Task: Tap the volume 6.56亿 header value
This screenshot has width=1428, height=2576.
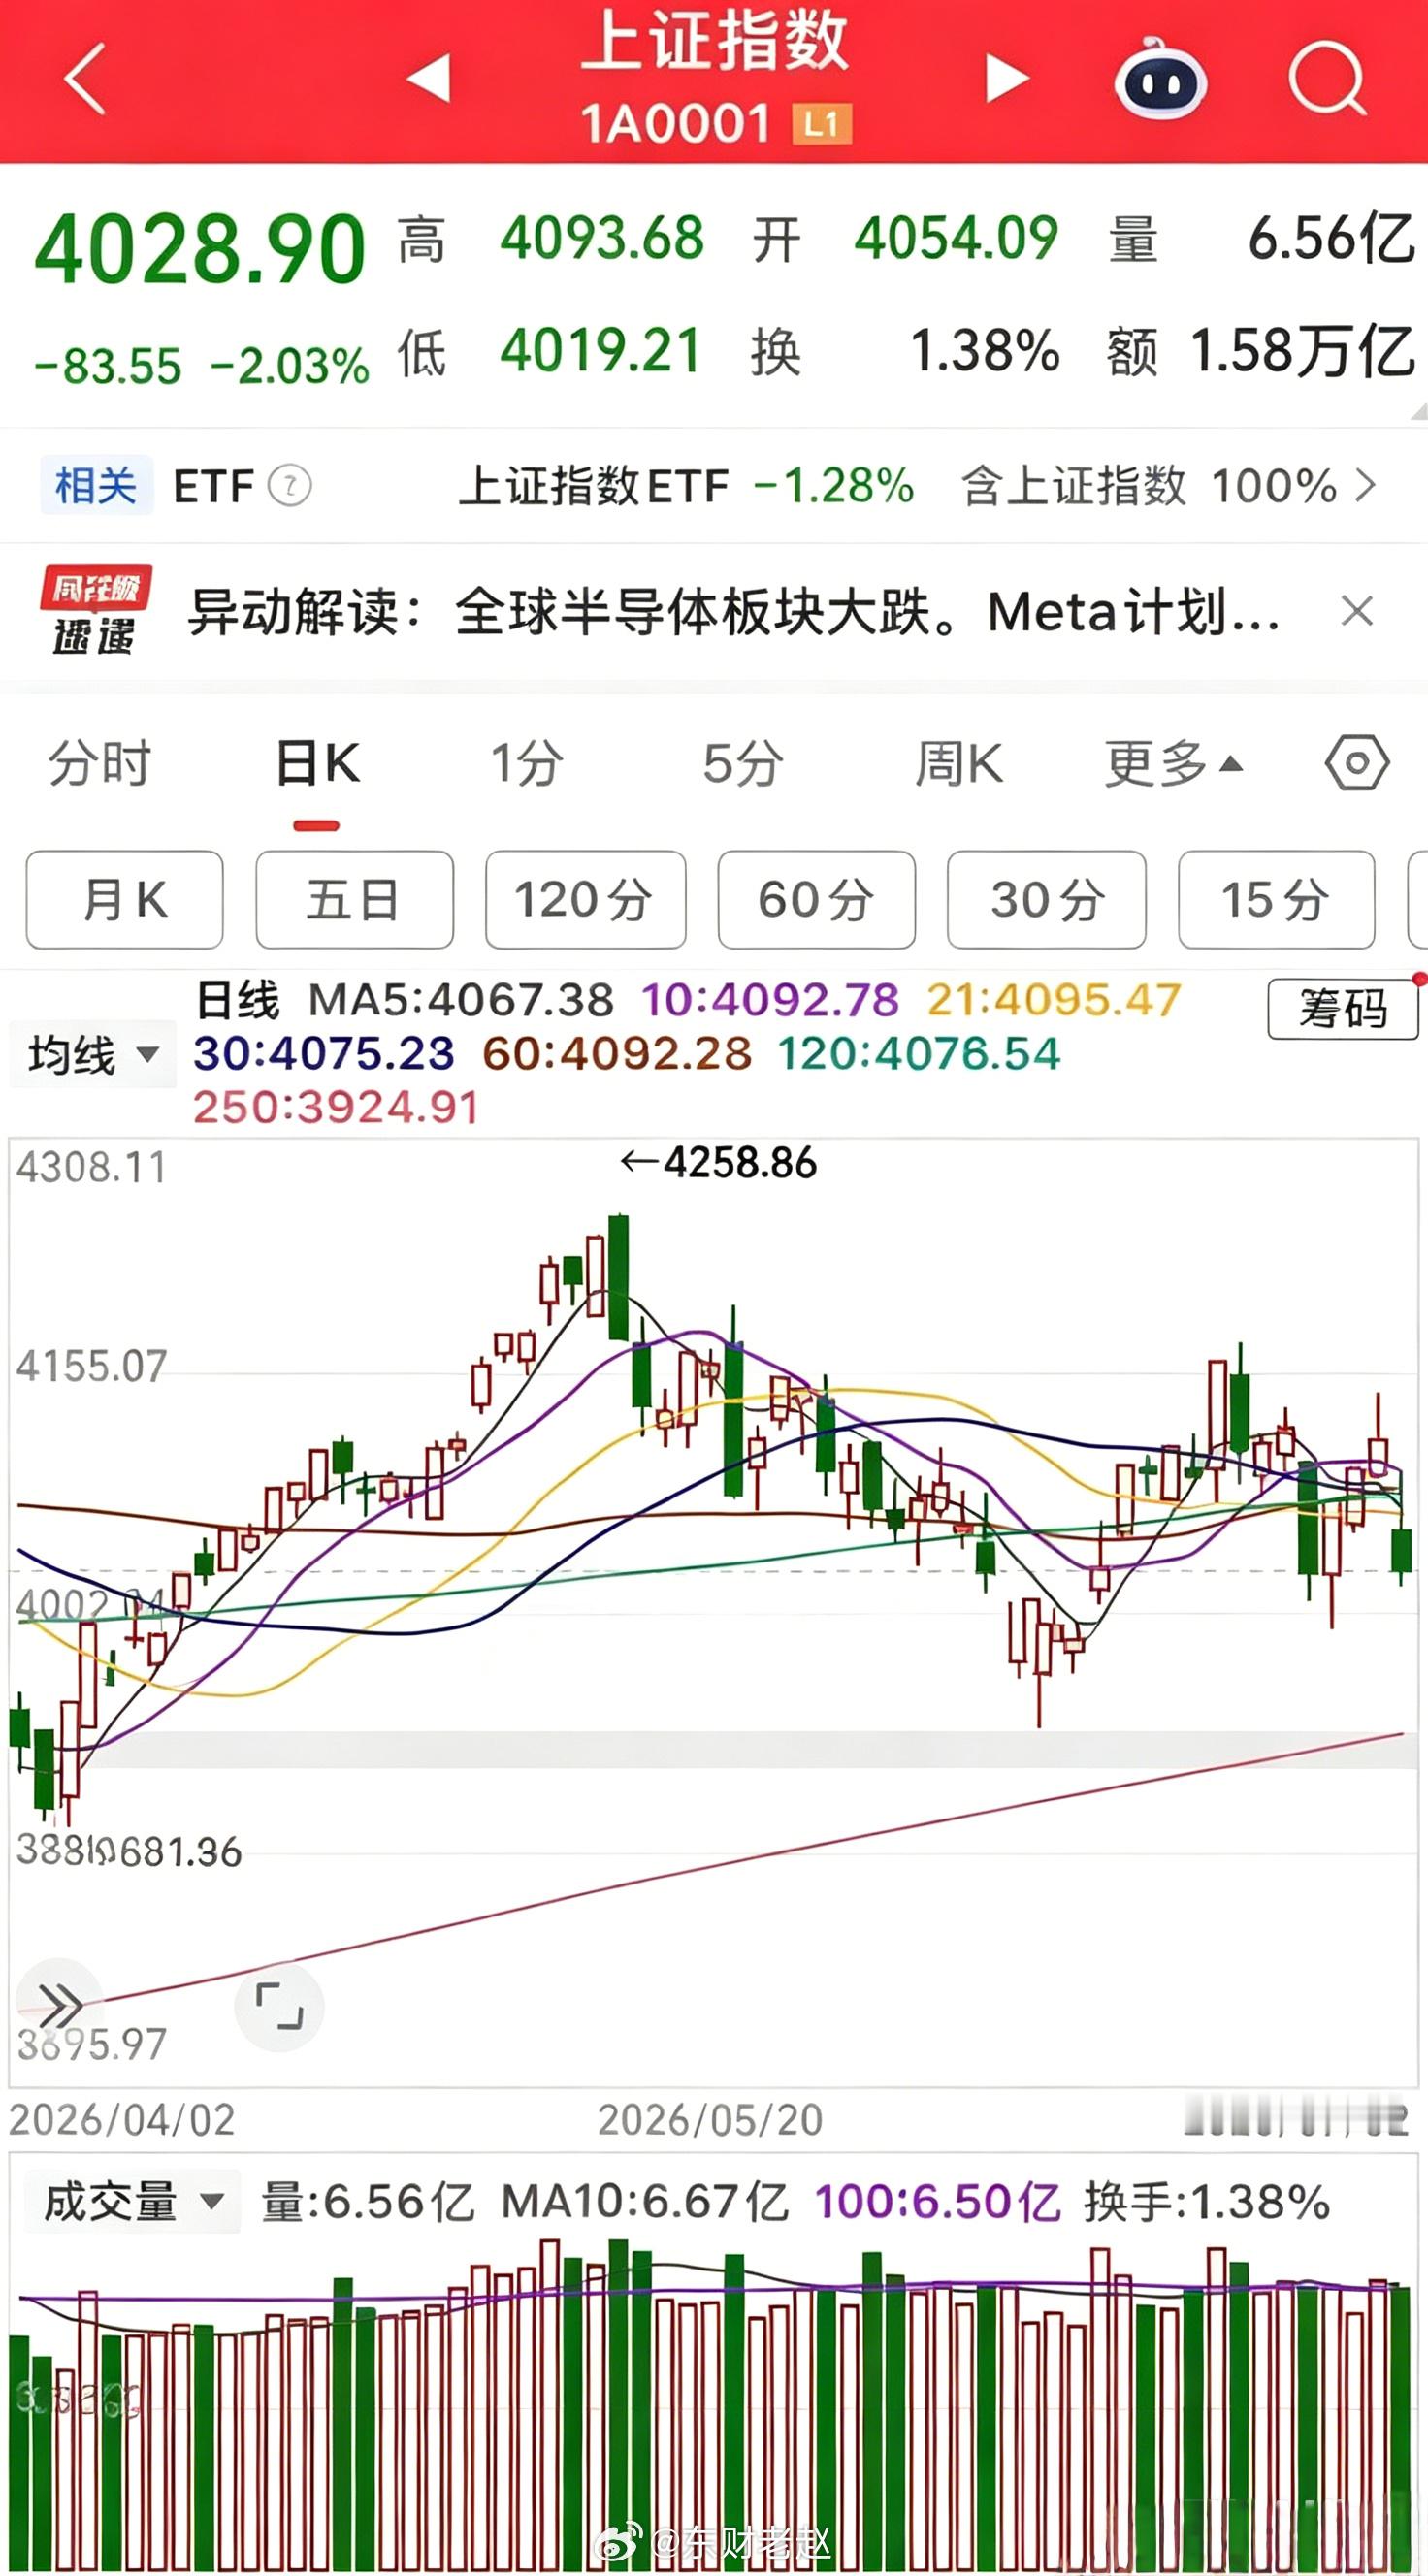Action: (x=1332, y=239)
